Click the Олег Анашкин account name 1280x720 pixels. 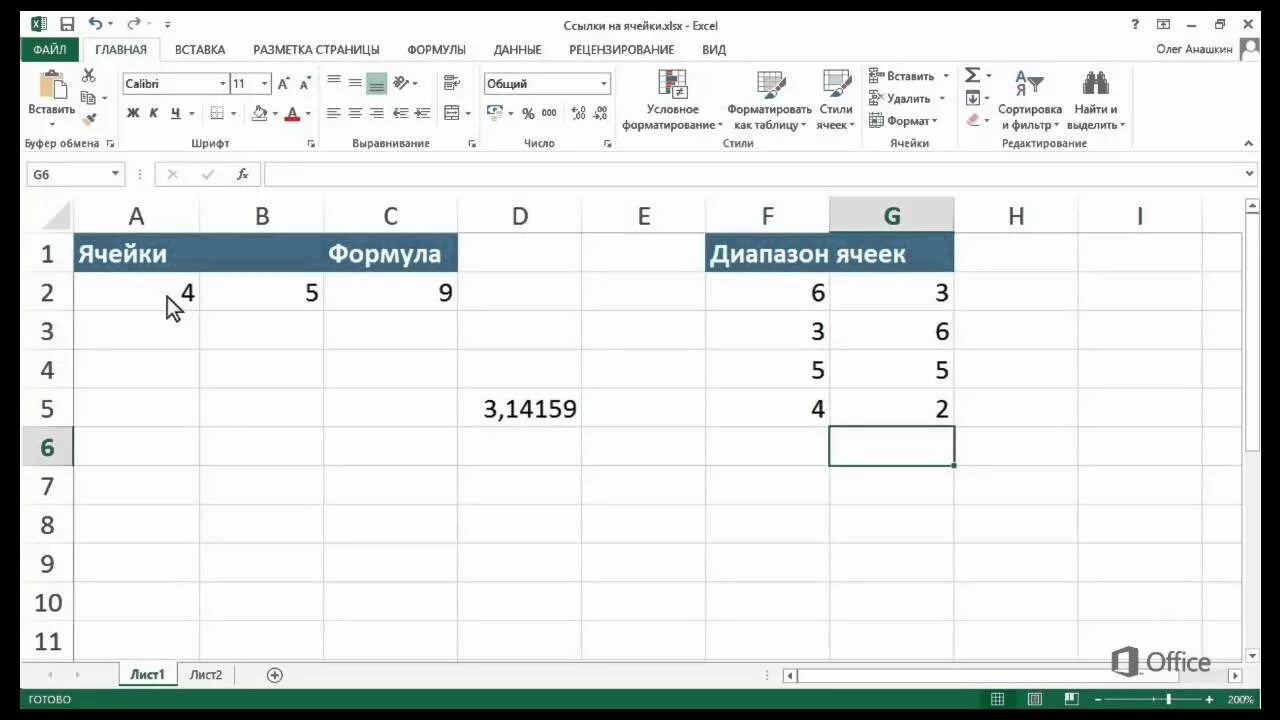coord(1194,49)
